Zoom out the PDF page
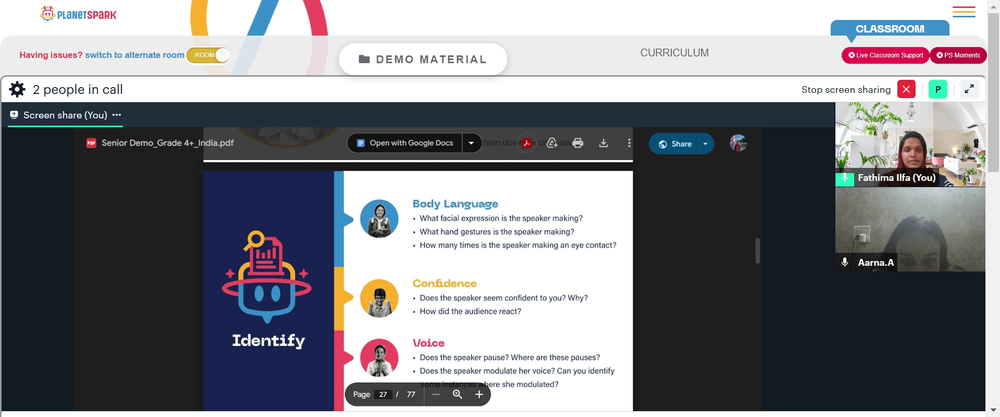Image resolution: width=1000 pixels, height=417 pixels. 436,394
